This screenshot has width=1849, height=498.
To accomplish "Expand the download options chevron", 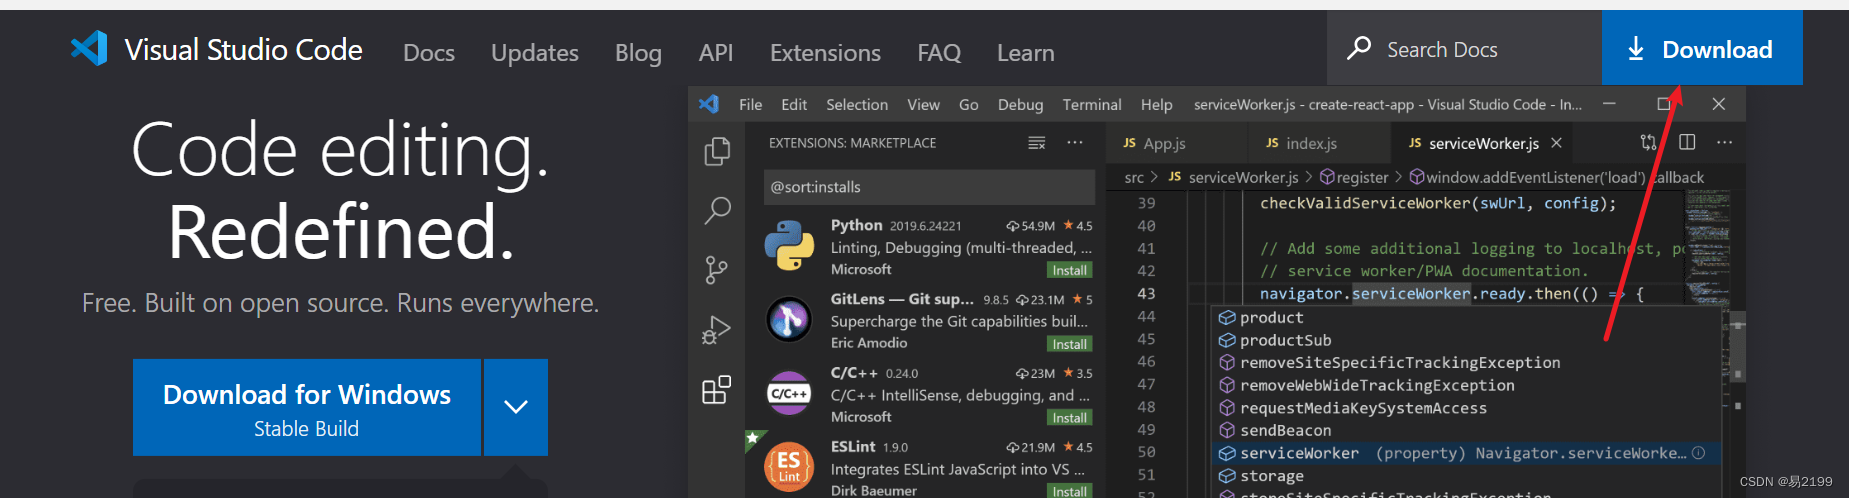I will pos(516,407).
